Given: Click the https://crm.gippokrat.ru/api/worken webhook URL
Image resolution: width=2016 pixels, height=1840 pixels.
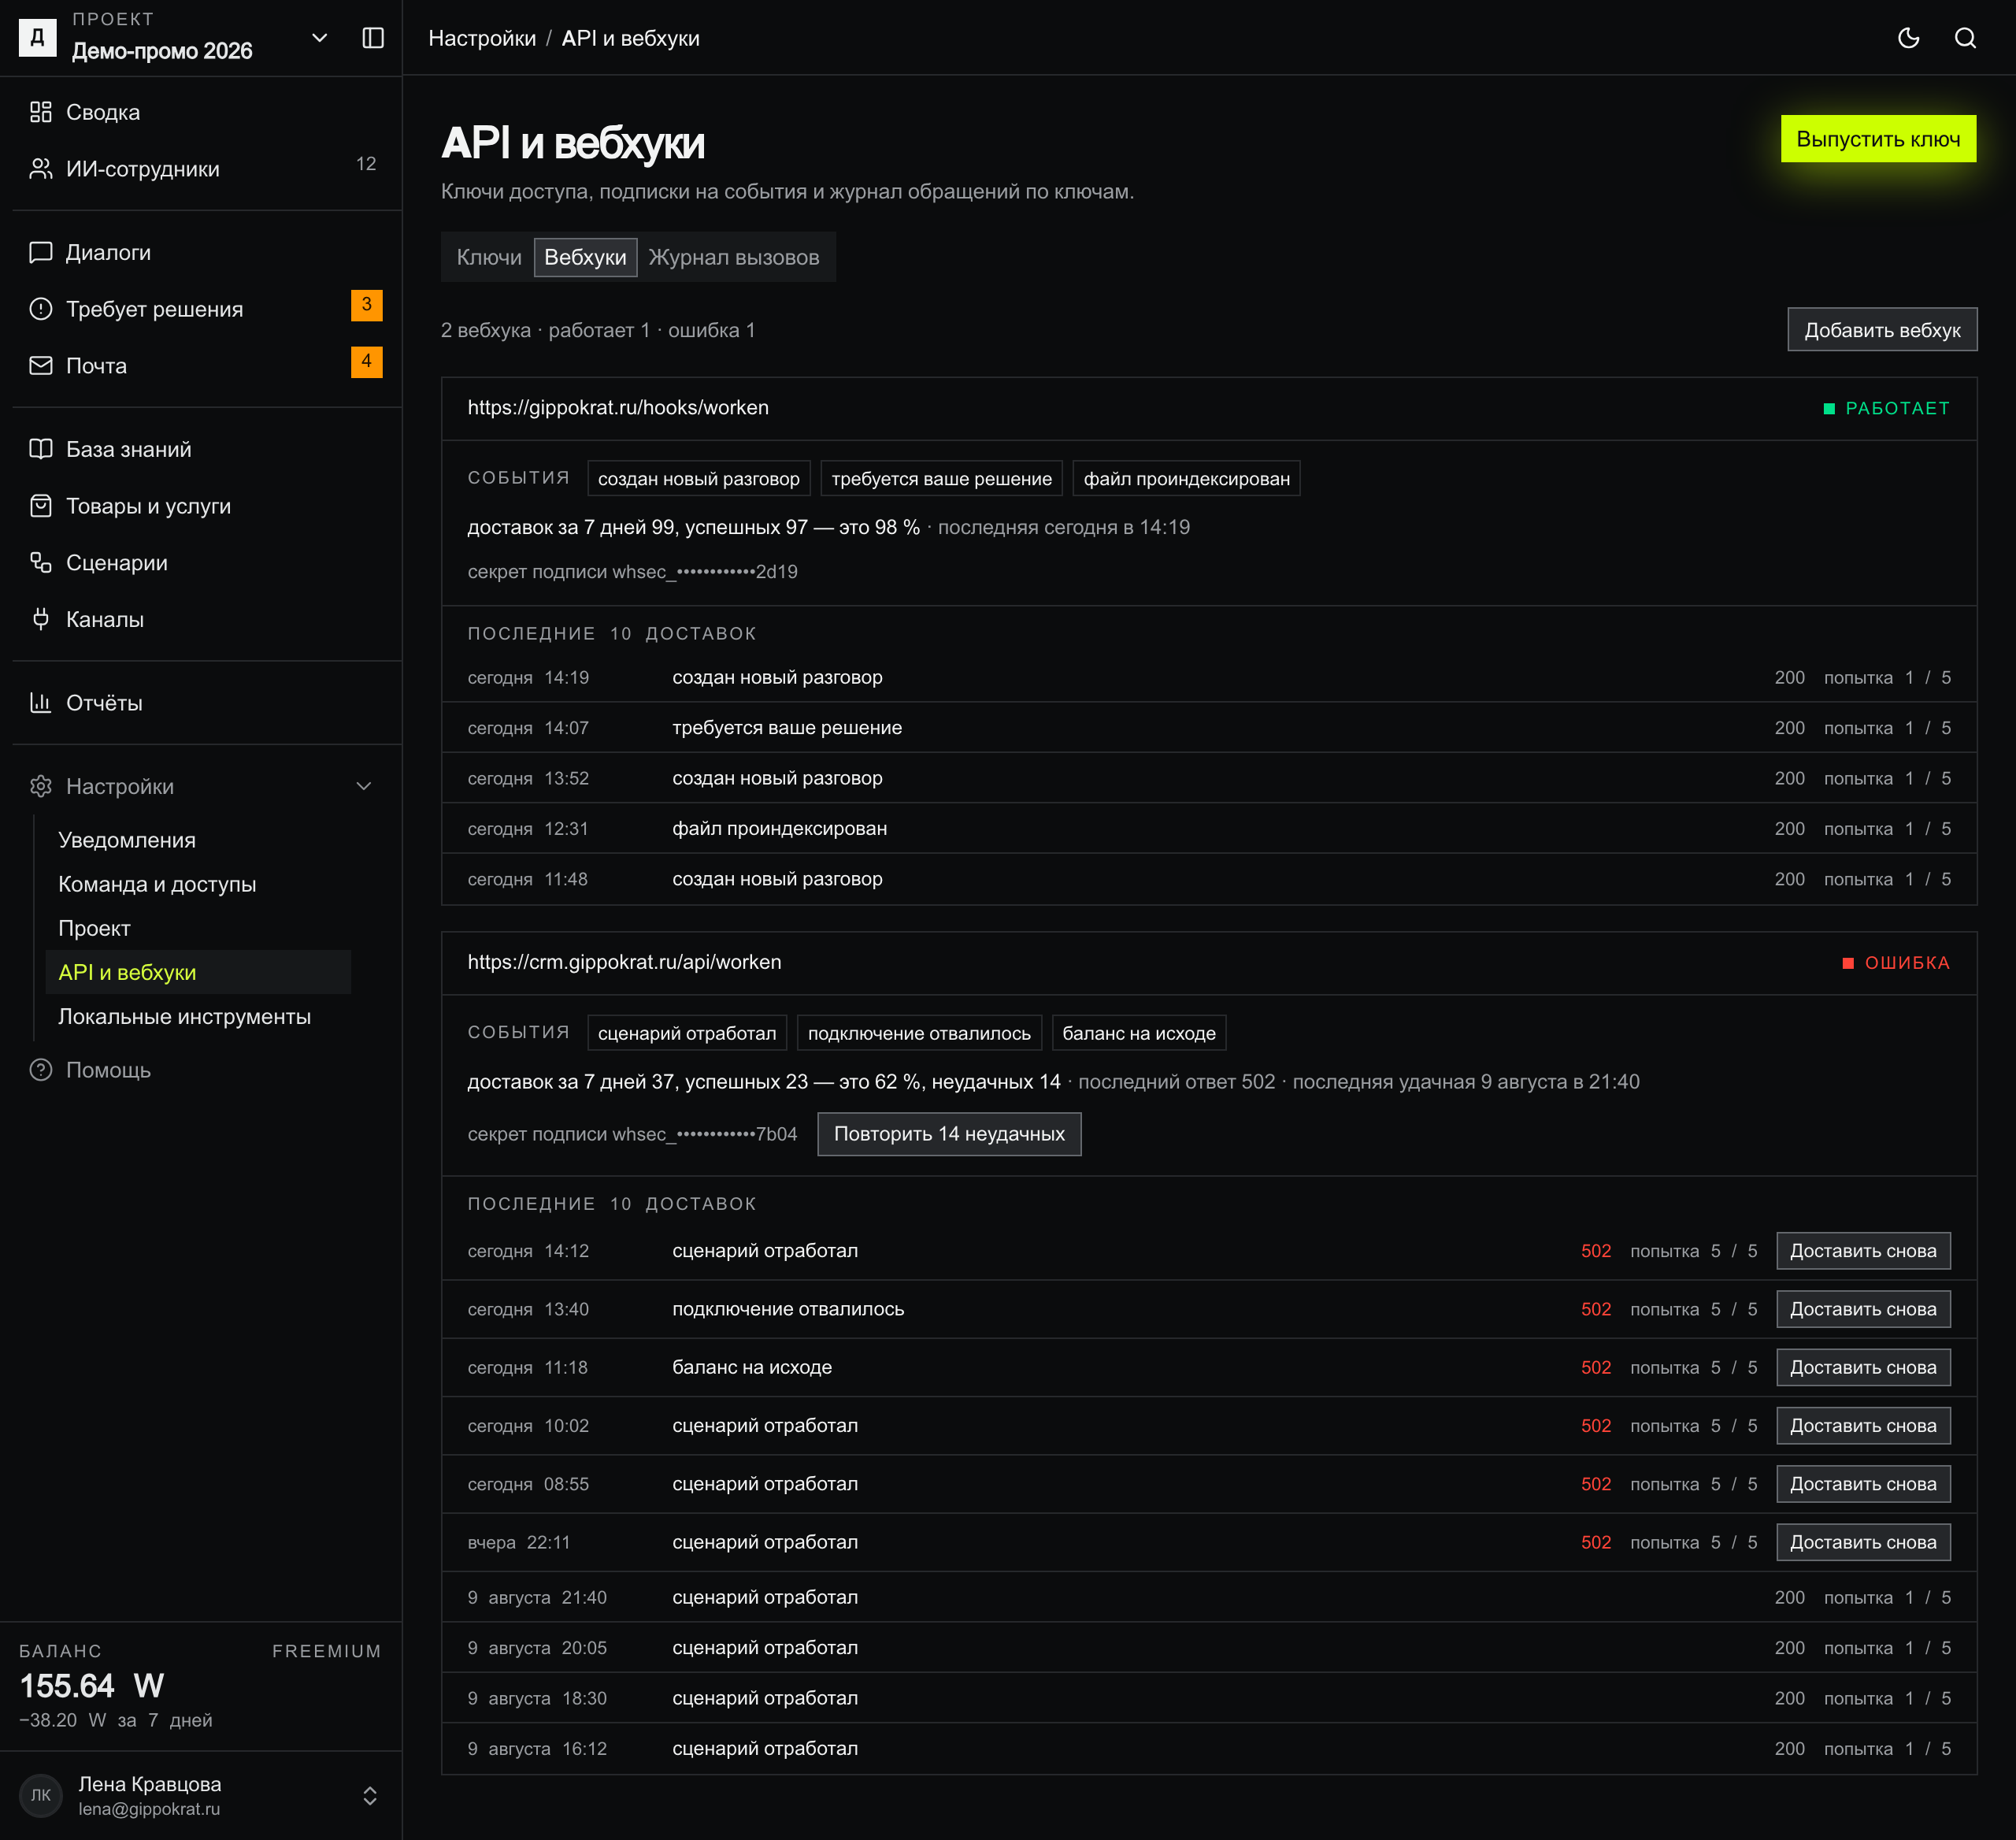Looking at the screenshot, I should (x=625, y=962).
